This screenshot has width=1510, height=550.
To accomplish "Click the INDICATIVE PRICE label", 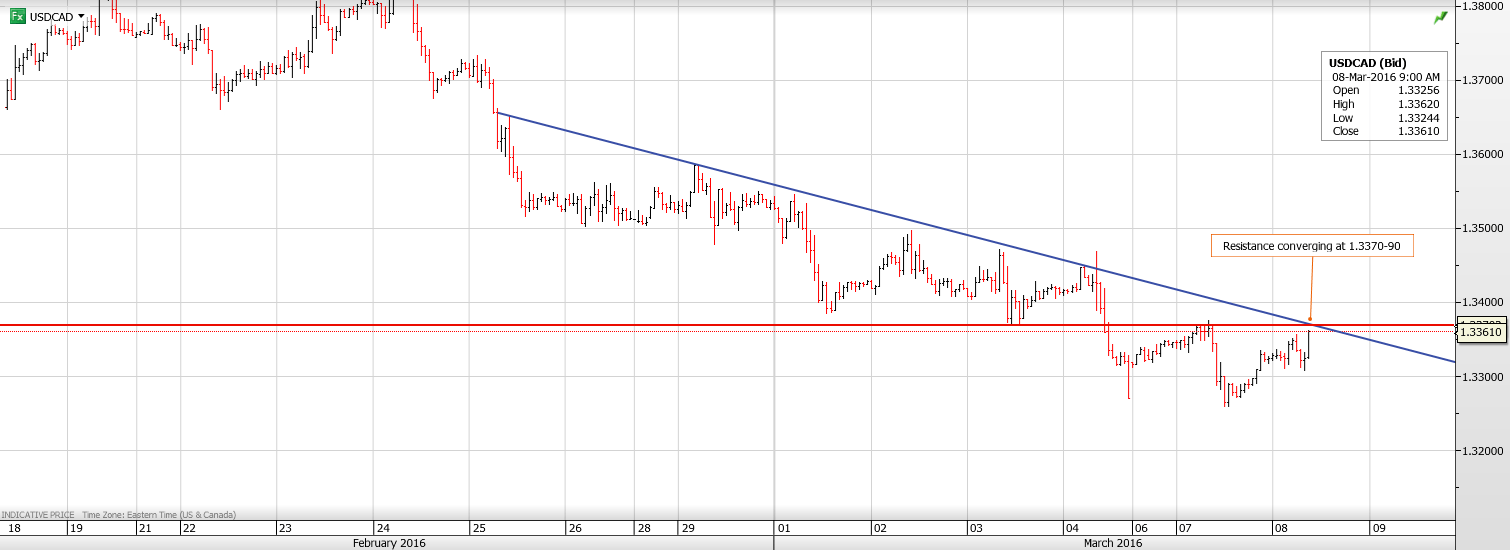I will (37, 515).
